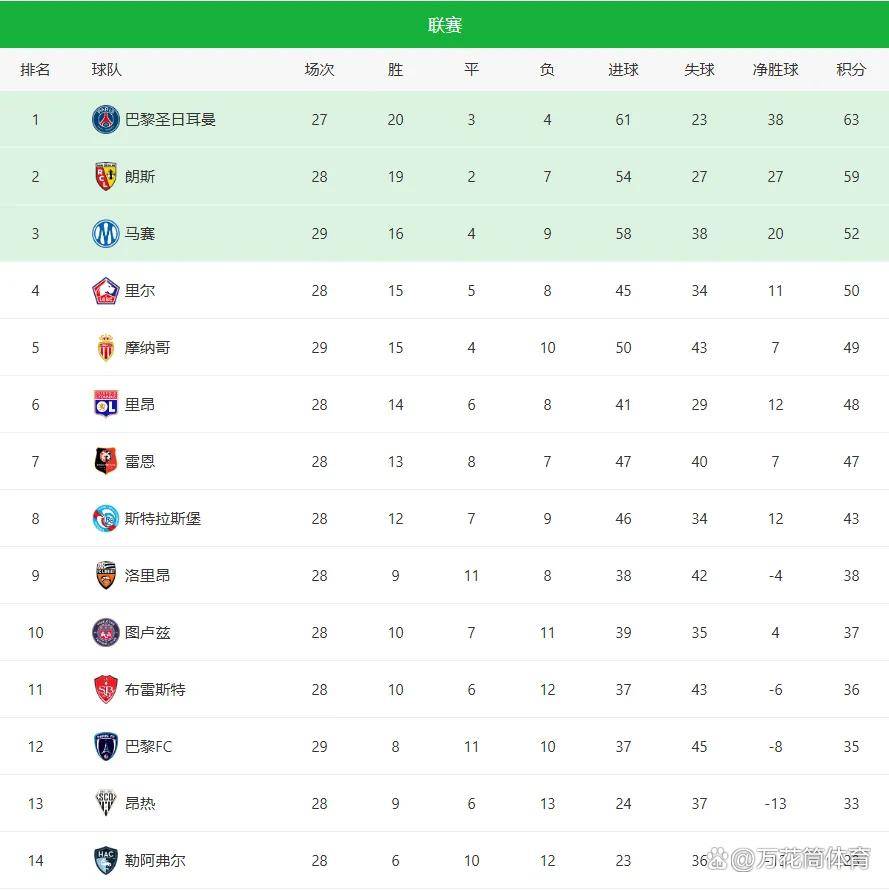Click the Brest club crest icon
This screenshot has width=889, height=890.
[106, 690]
